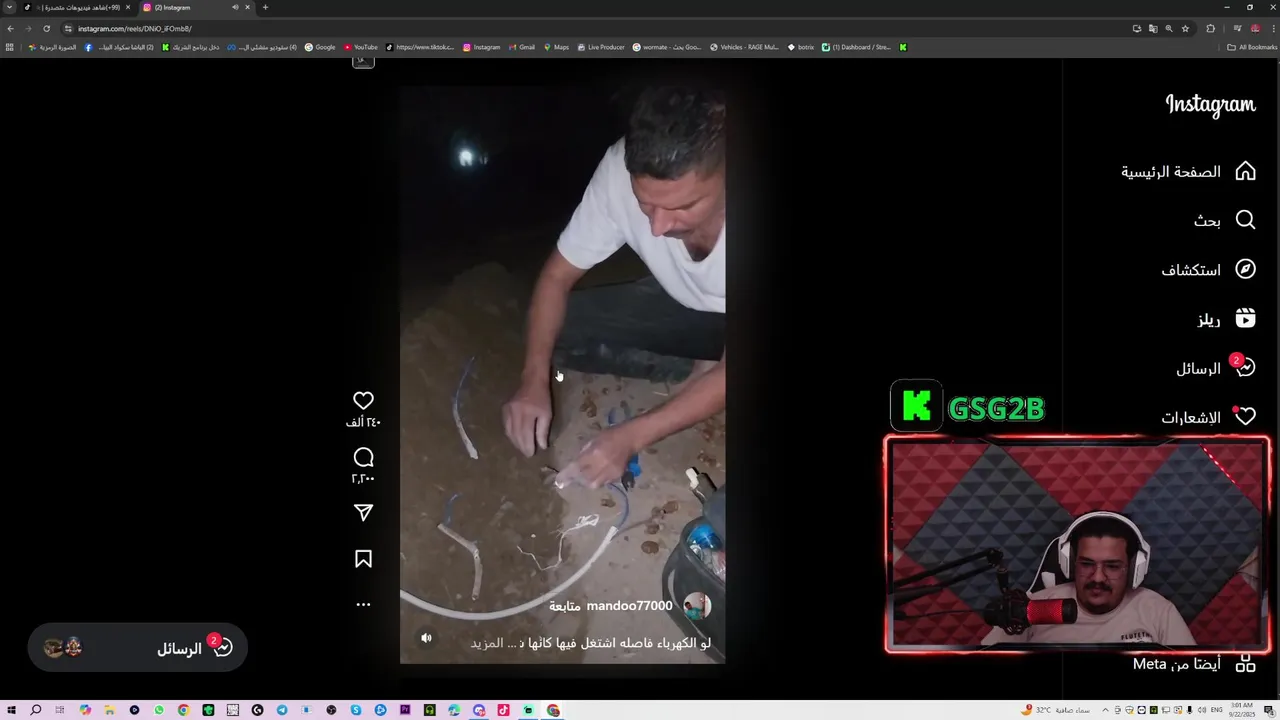This screenshot has height=720, width=1280.
Task: Open ريلز reels in sidebar
Action: click(x=1226, y=319)
